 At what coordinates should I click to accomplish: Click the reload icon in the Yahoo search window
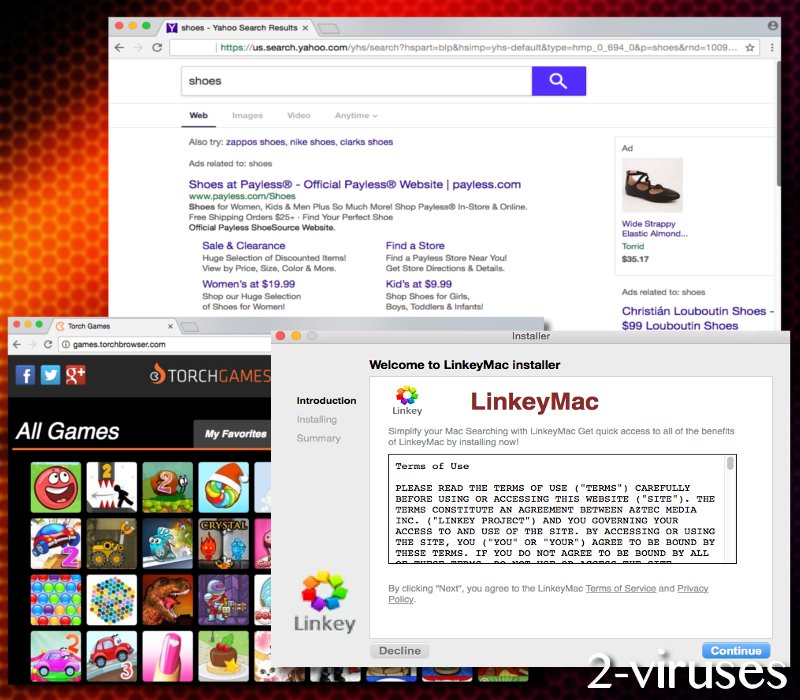click(156, 47)
